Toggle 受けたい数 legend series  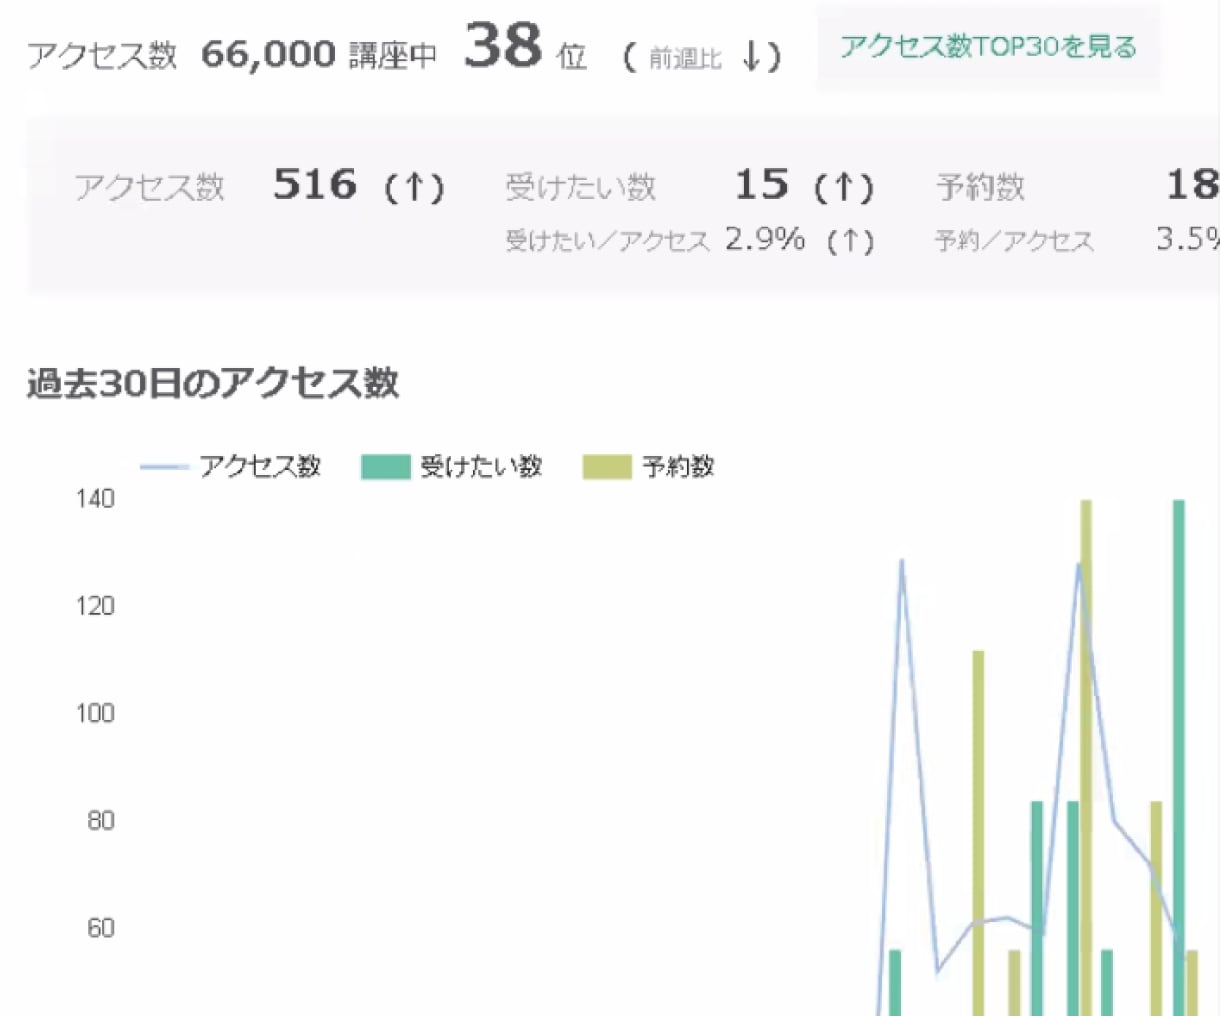pos(452,466)
